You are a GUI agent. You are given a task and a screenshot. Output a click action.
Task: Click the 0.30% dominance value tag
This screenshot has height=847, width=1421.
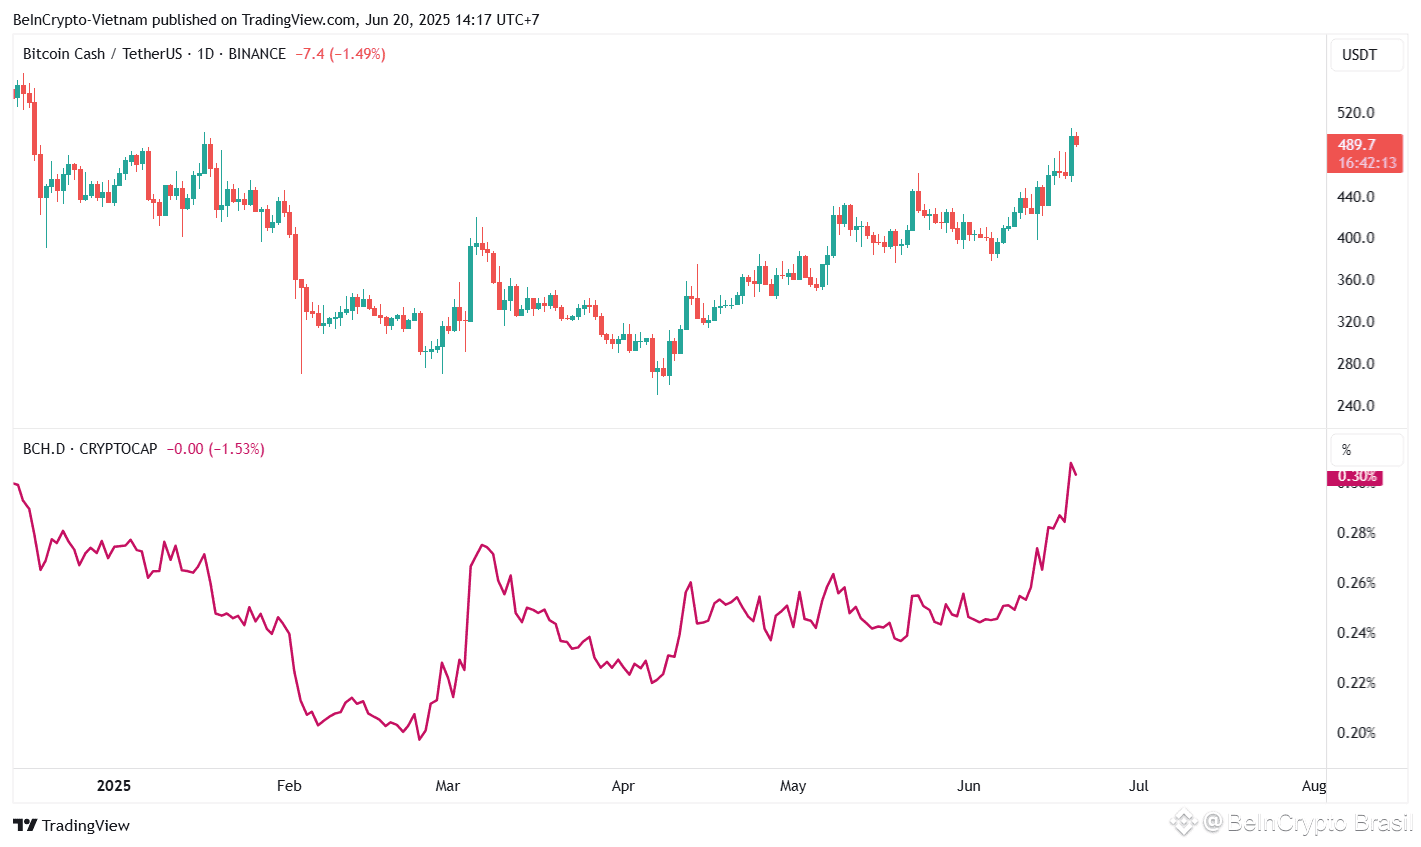pyautogui.click(x=1357, y=477)
